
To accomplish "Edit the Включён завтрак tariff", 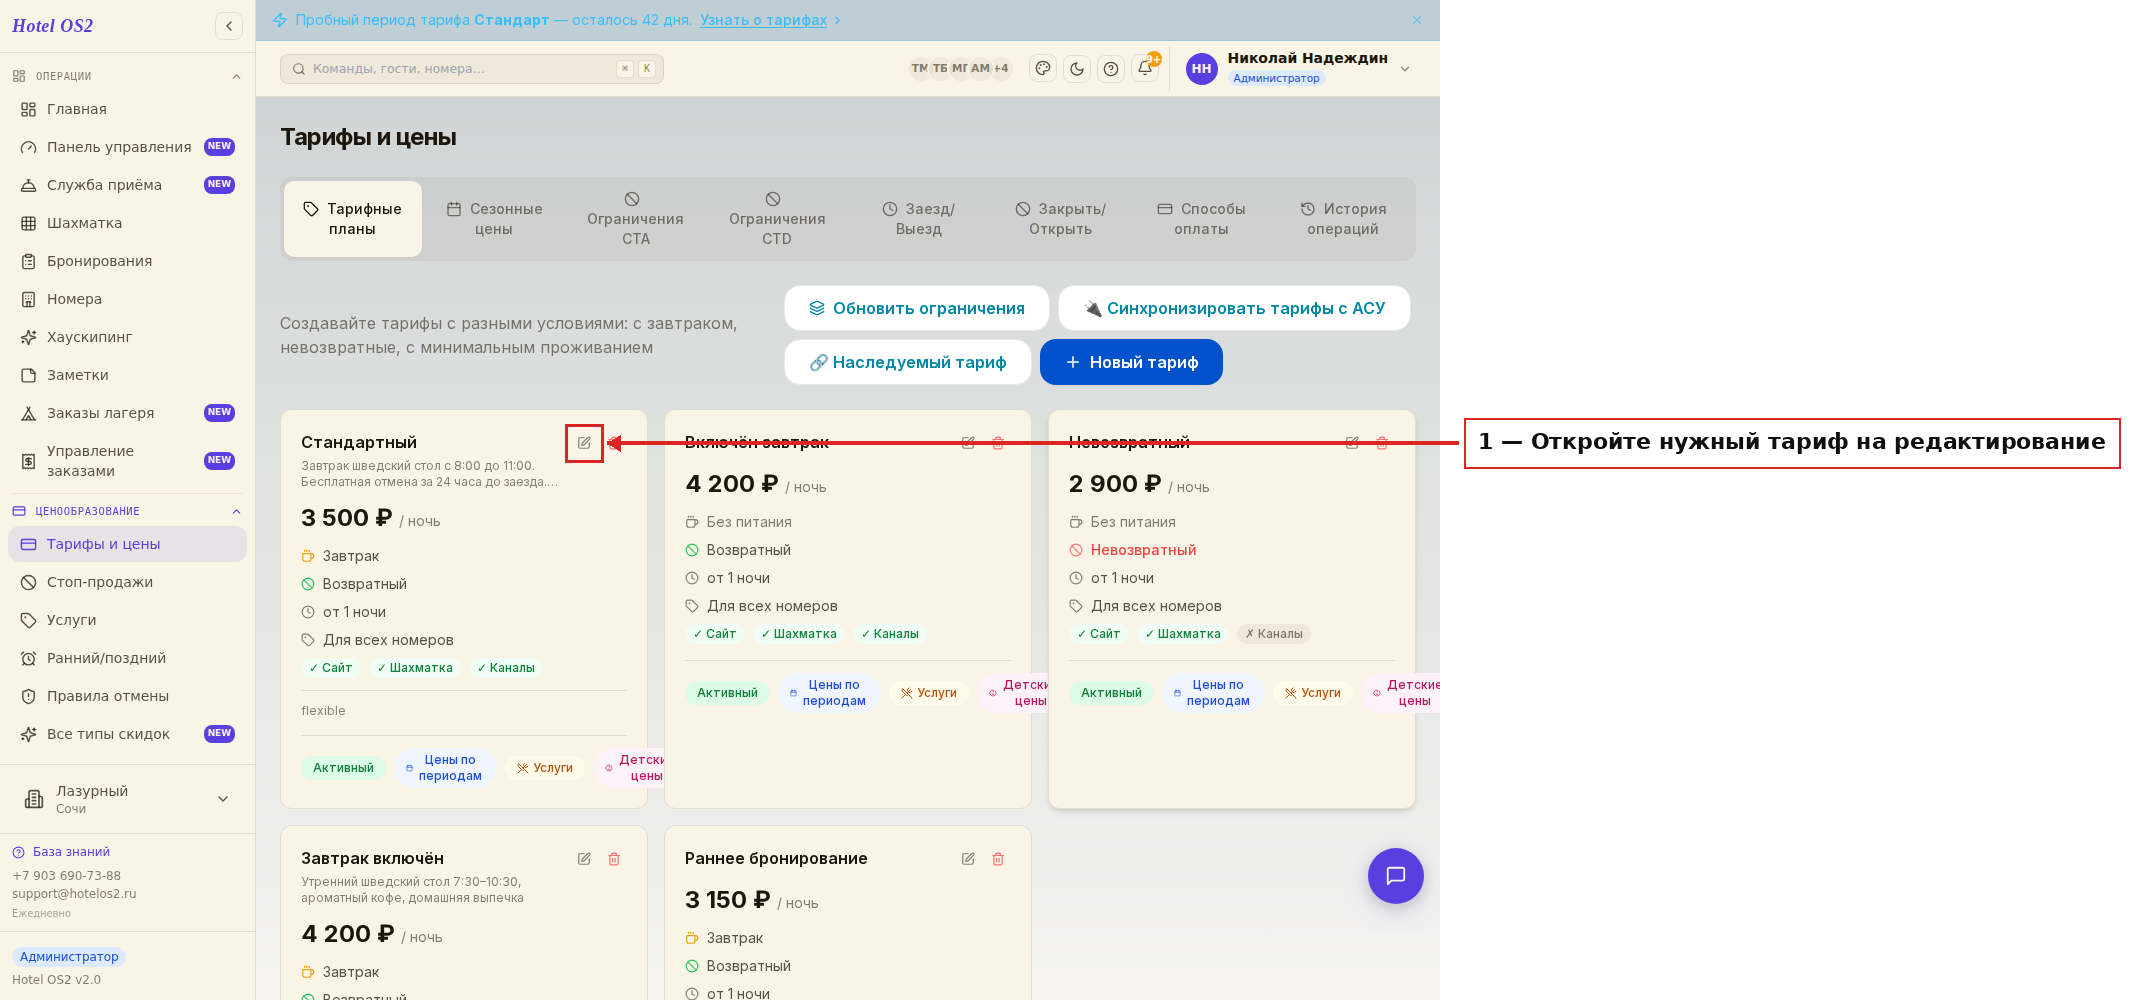I will (x=968, y=443).
